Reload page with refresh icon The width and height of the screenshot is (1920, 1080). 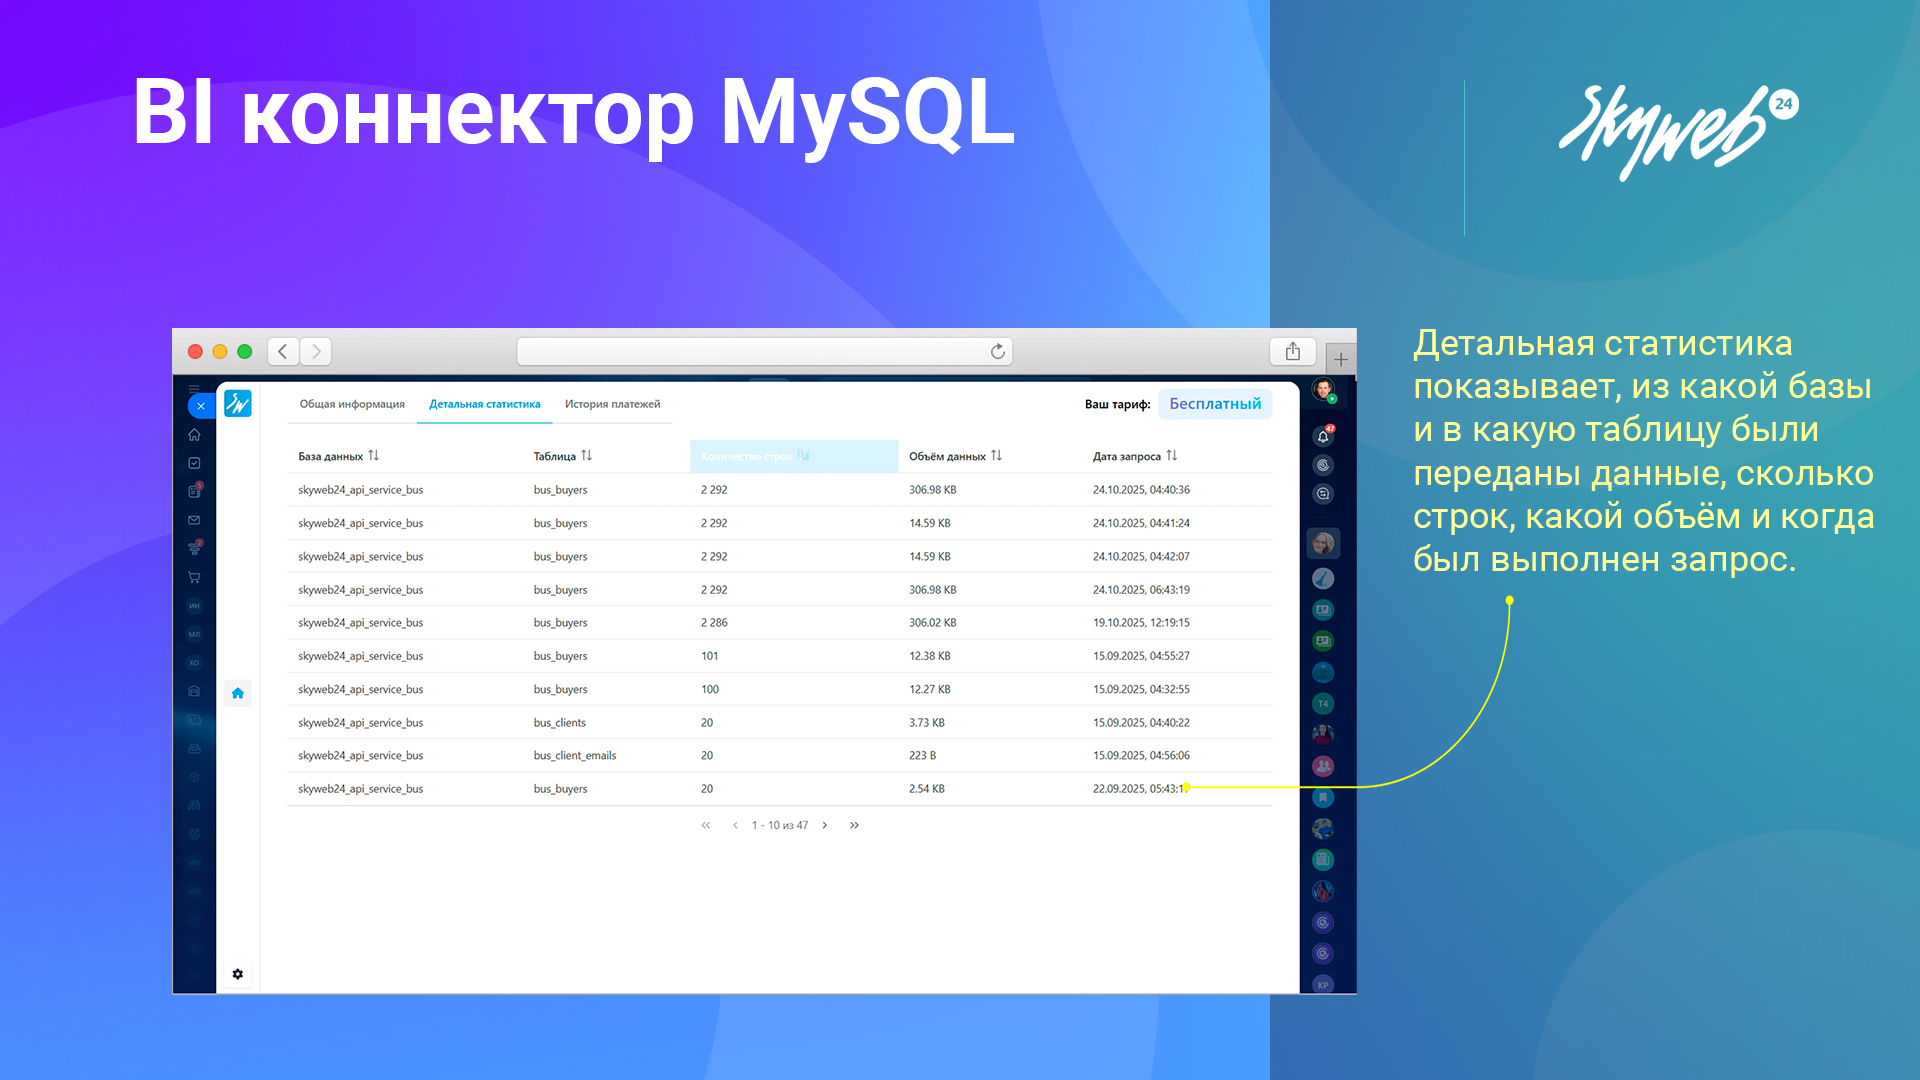pos(997,351)
